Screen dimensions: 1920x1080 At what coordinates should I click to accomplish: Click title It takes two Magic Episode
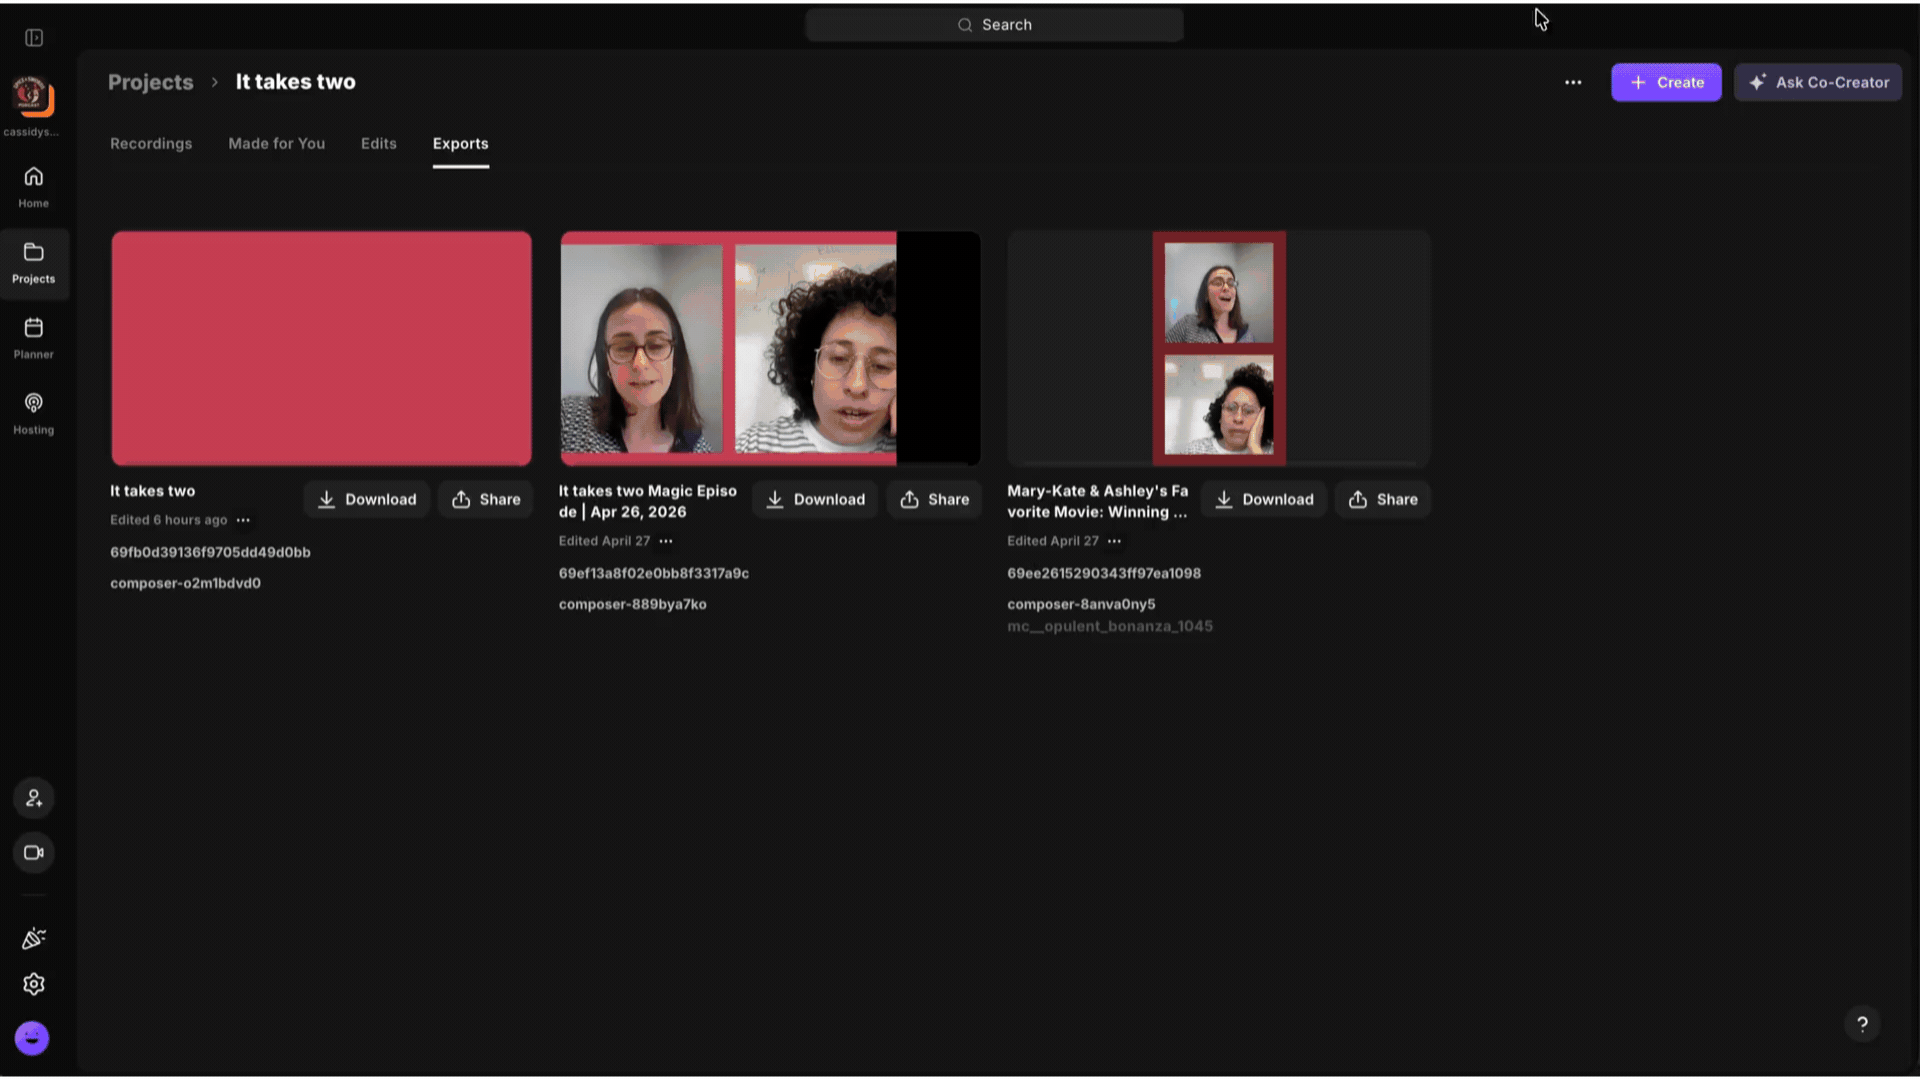point(647,501)
